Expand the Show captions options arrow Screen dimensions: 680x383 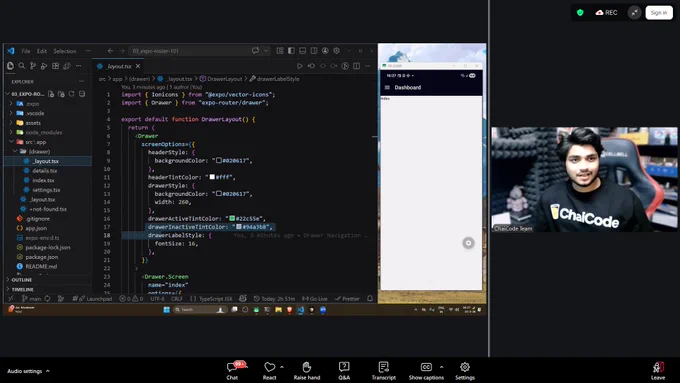point(441,367)
